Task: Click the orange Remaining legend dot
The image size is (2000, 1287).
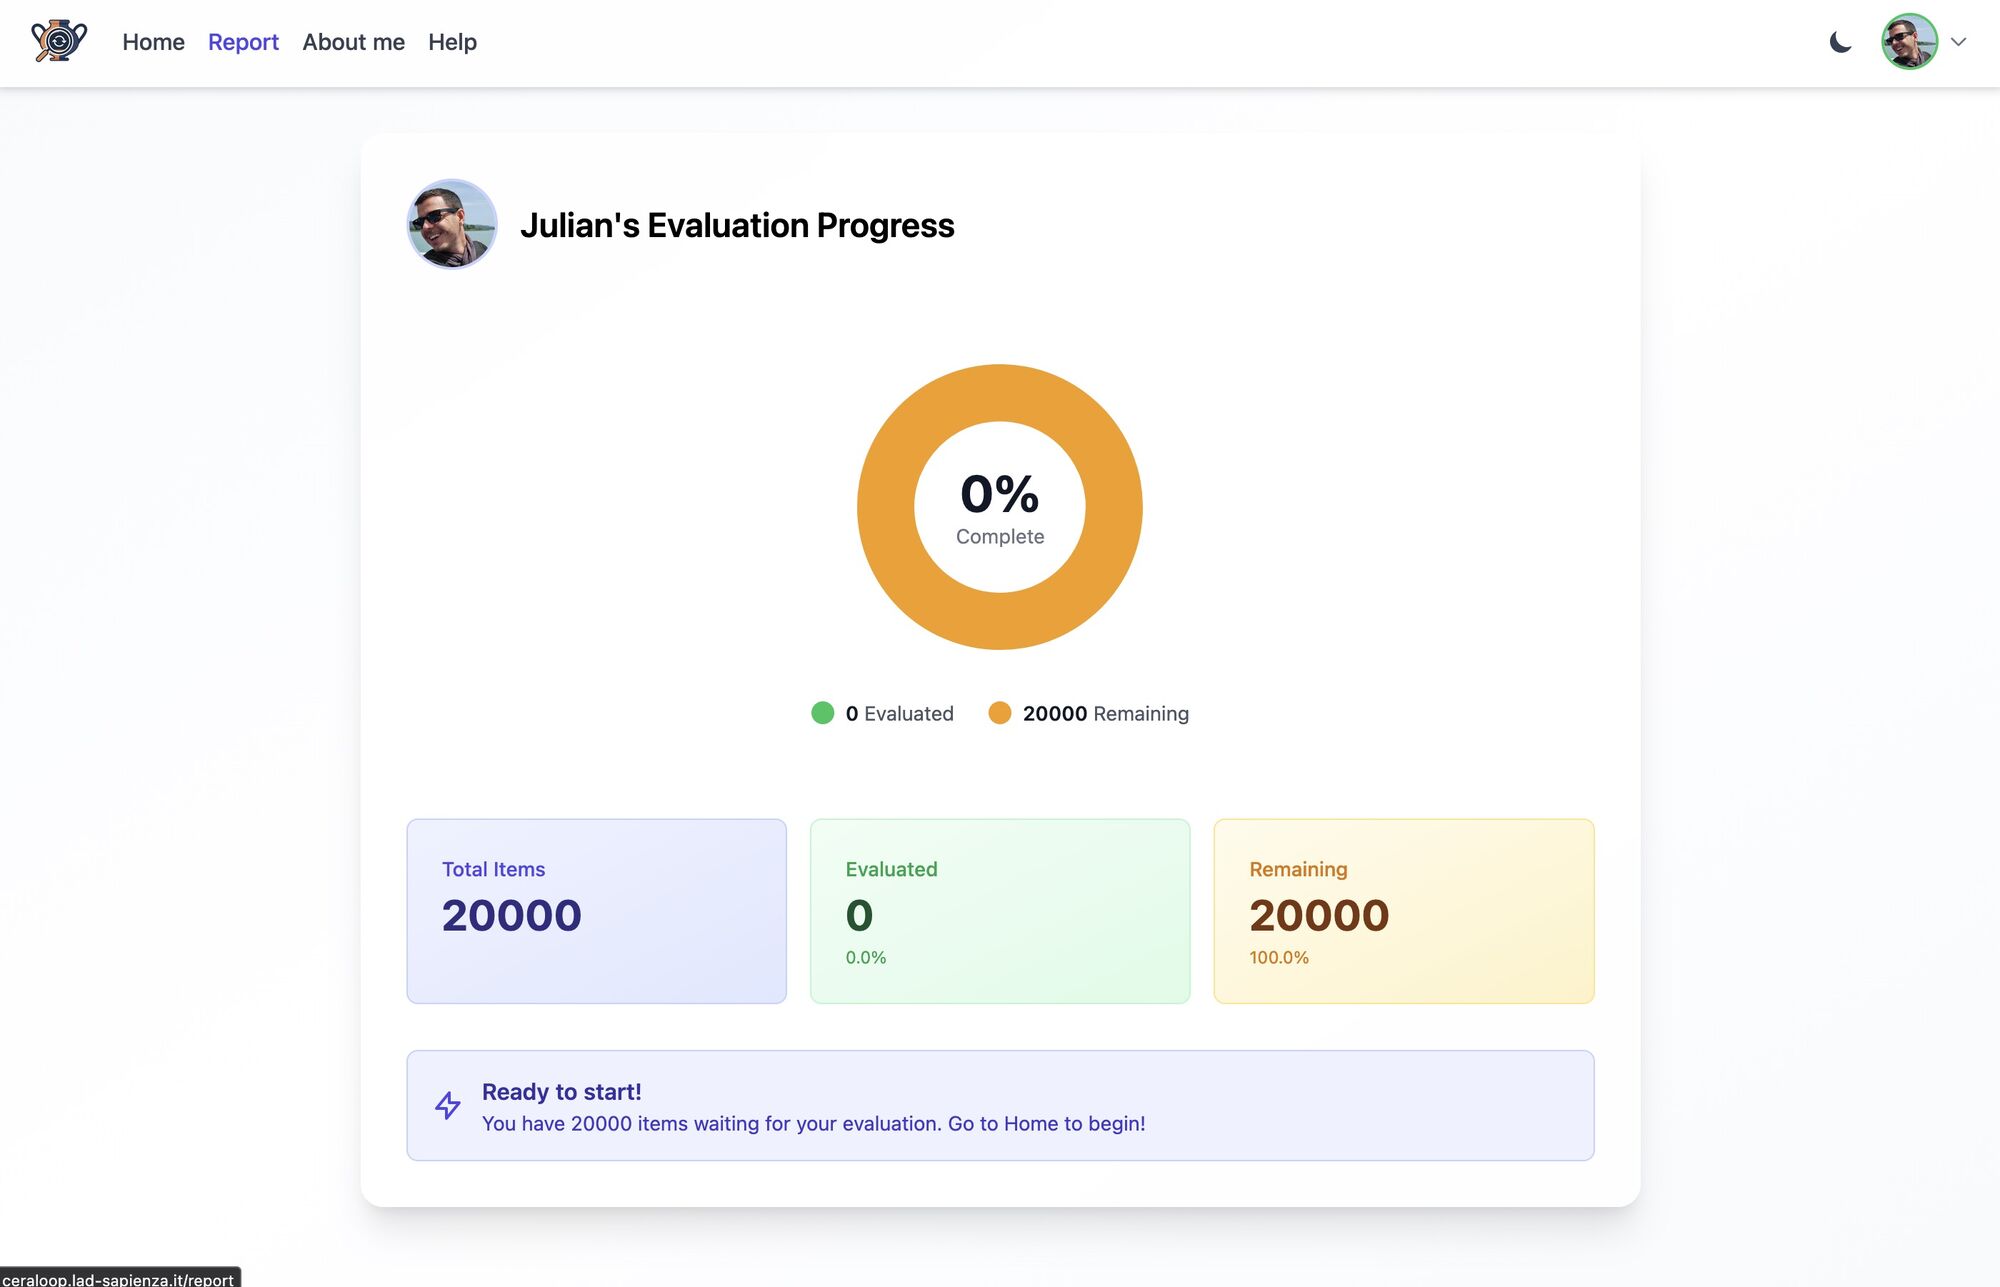Action: [999, 713]
